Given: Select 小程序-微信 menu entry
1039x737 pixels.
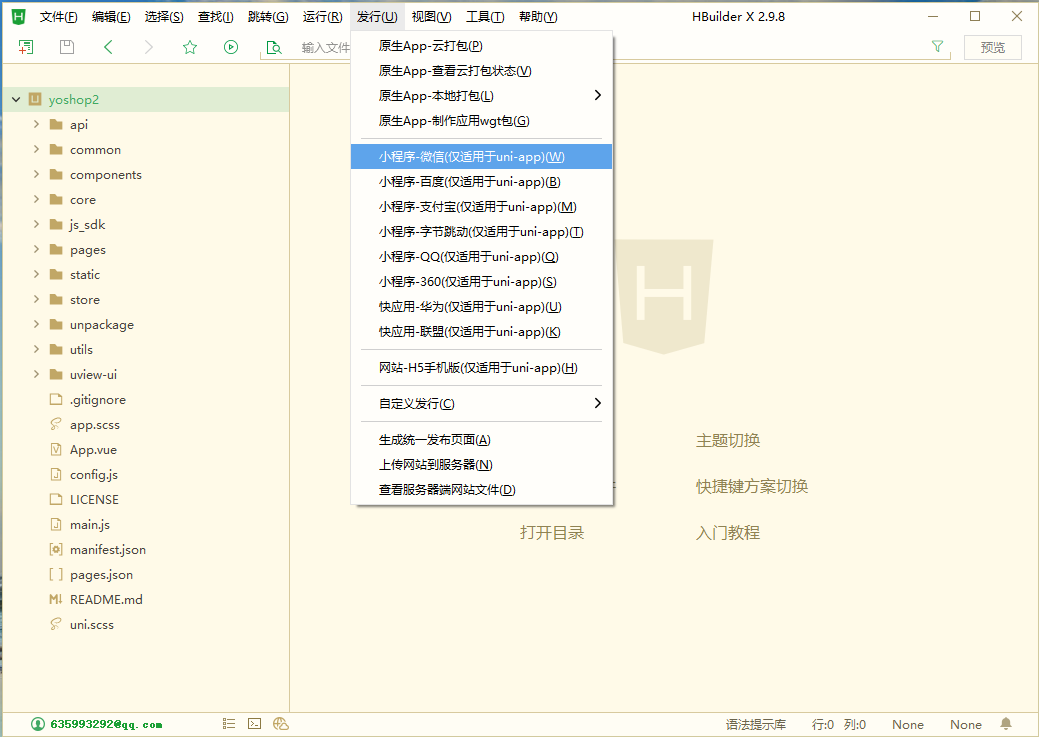Looking at the screenshot, I should 482,157.
